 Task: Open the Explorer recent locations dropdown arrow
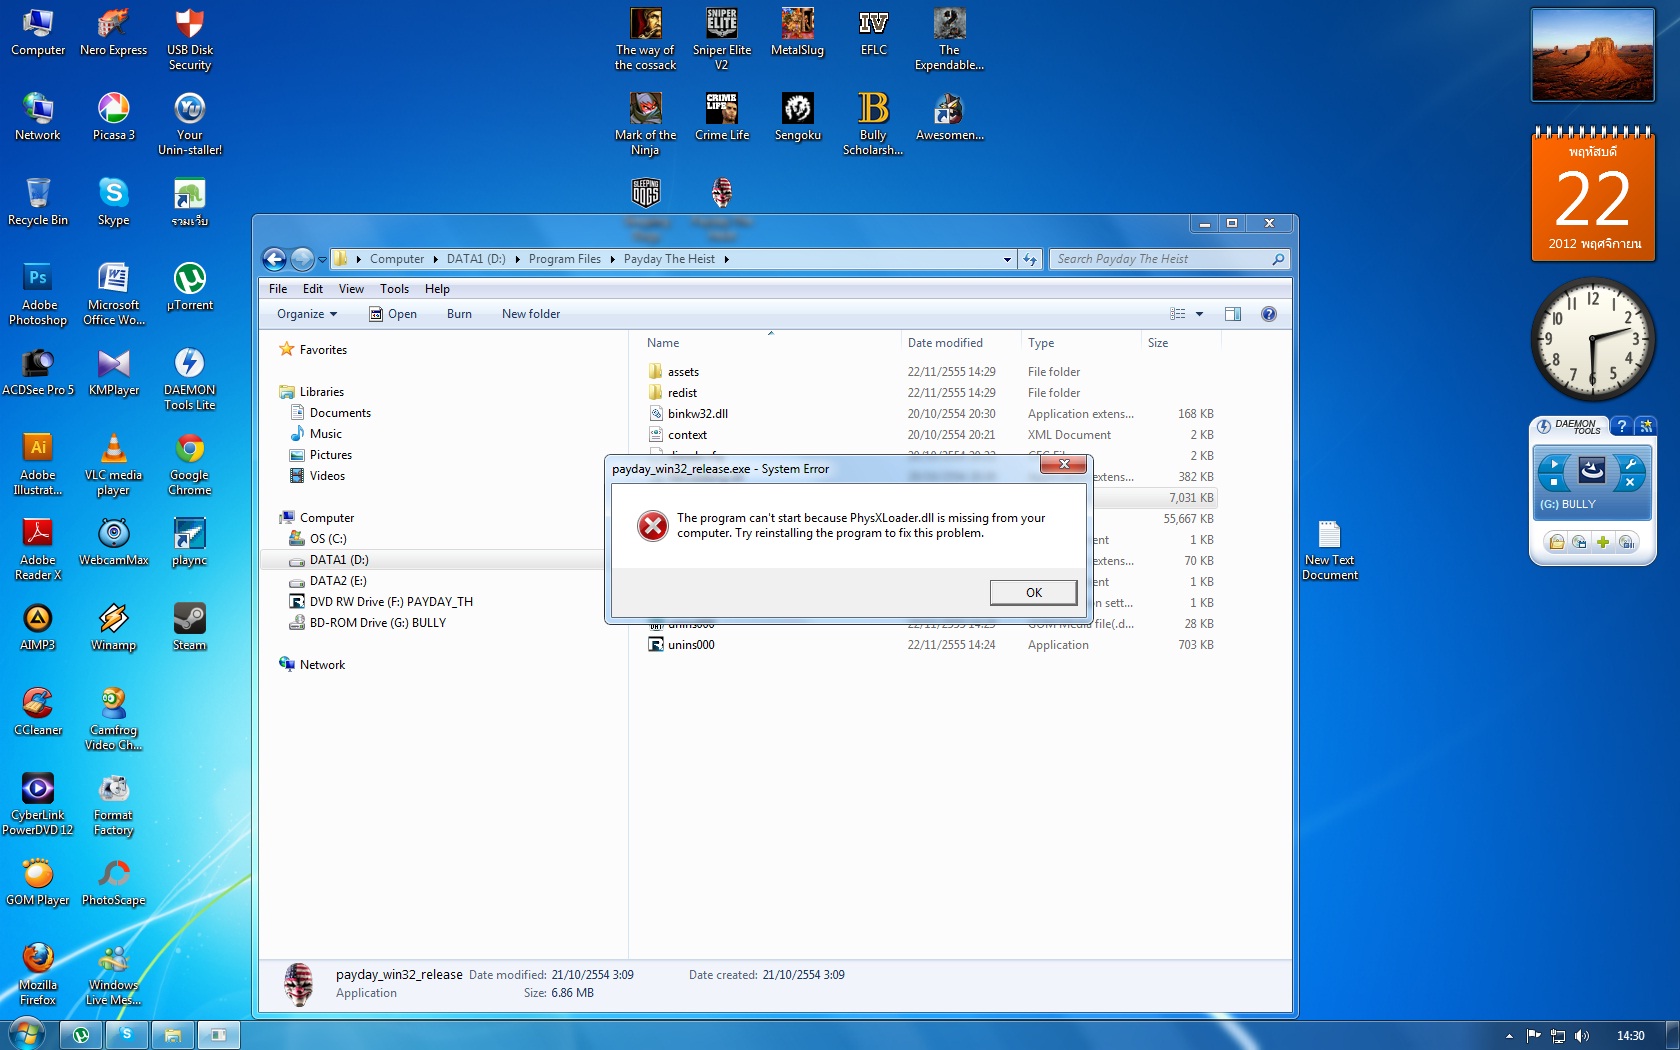click(322, 260)
